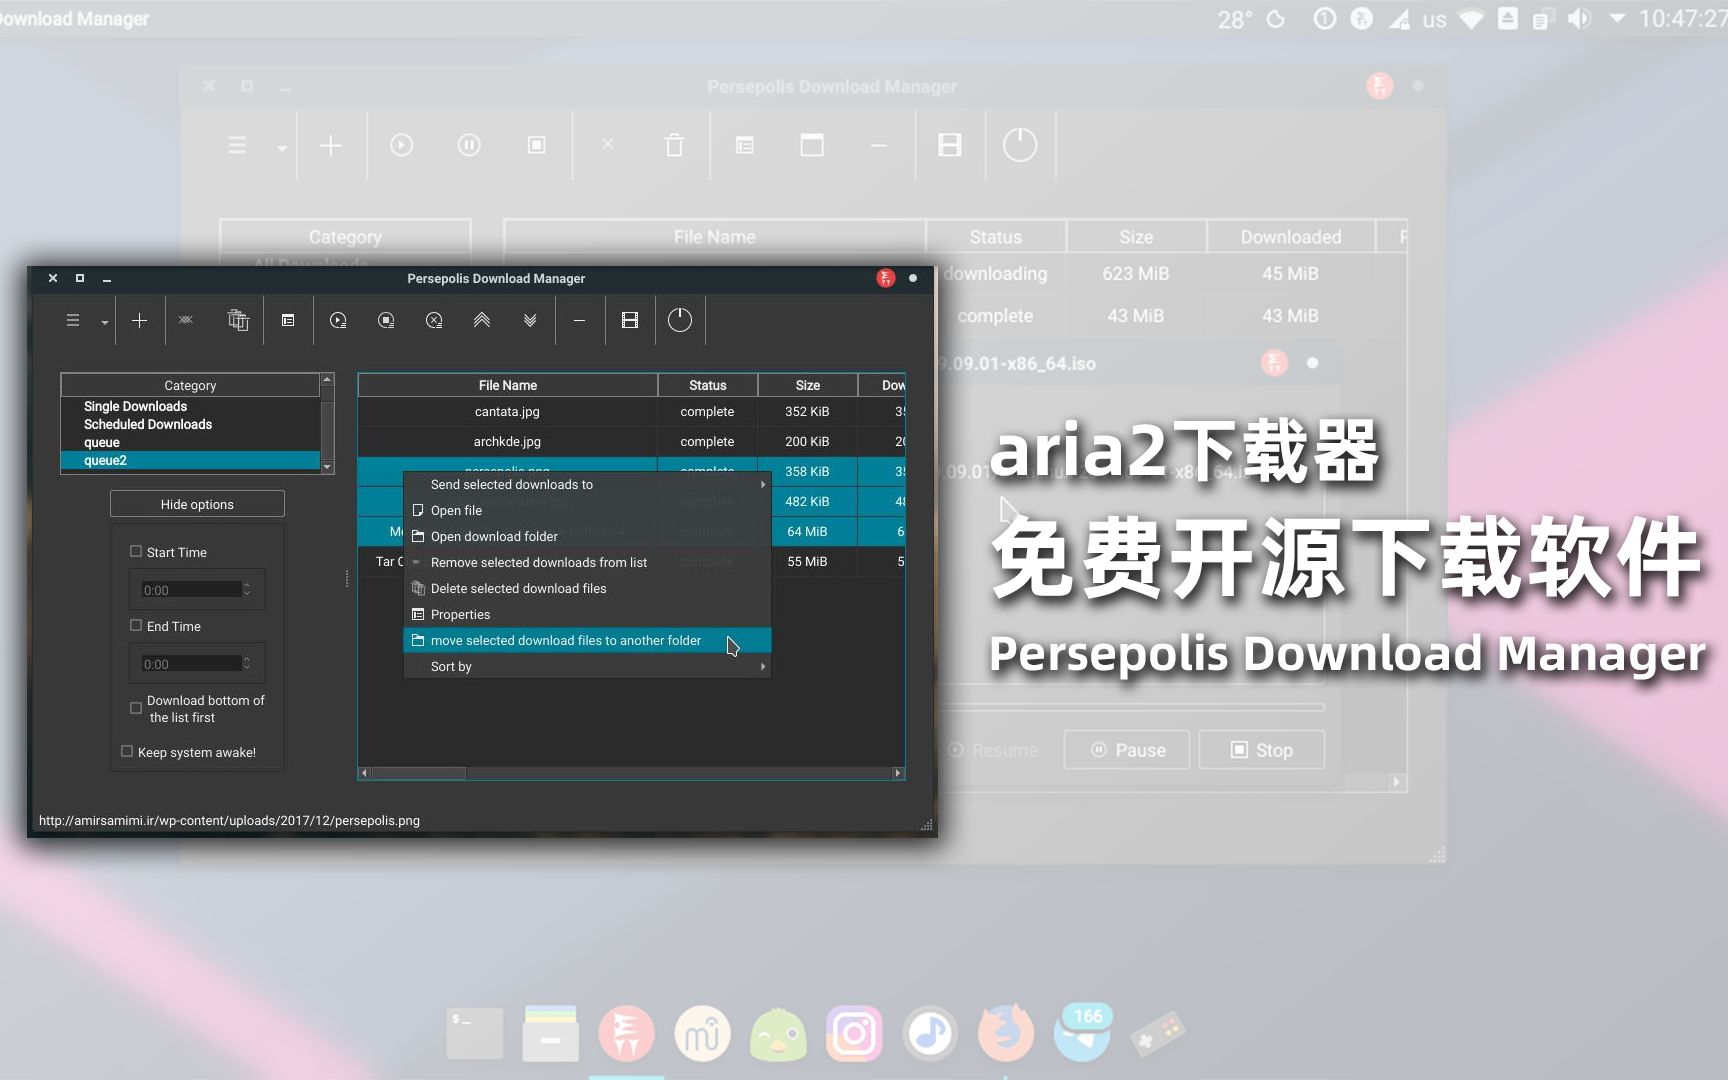Open download properties icon in front window toolbar
Image resolution: width=1728 pixels, height=1080 pixels.
288,320
